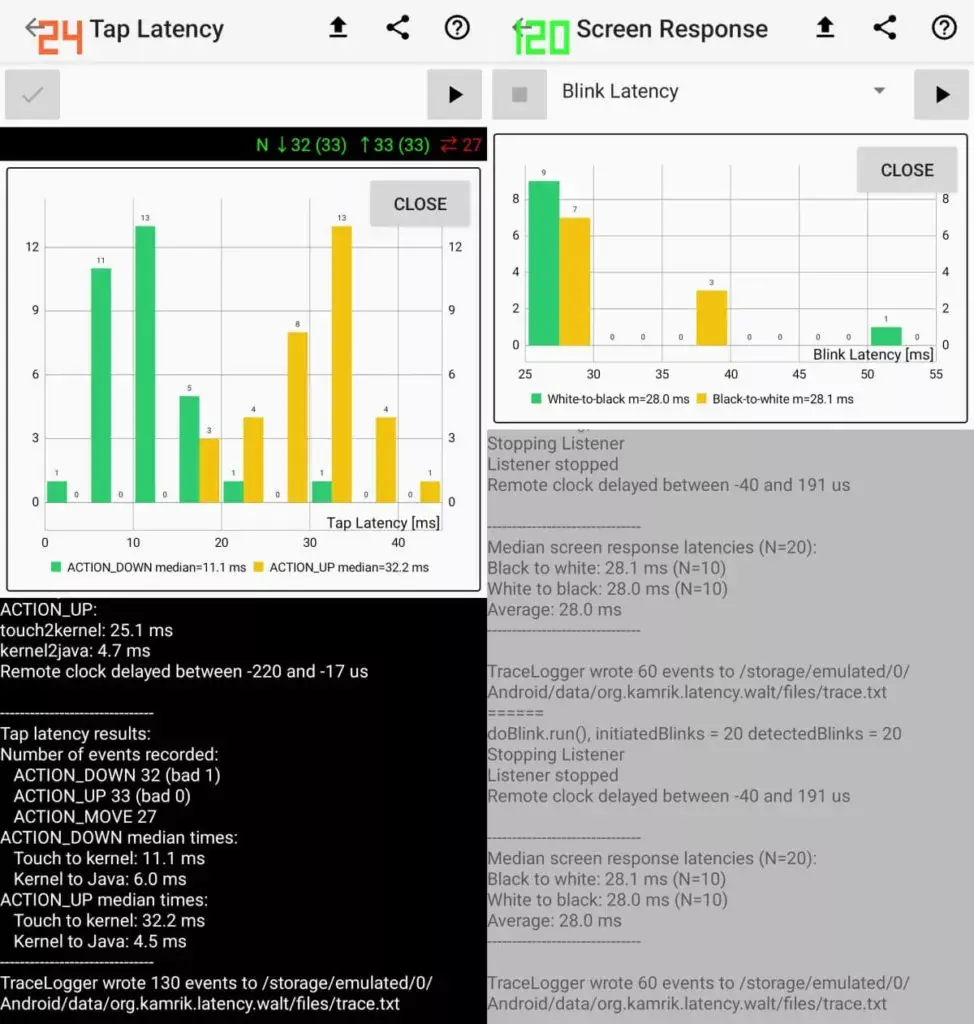
Task: Upload Screen Response results
Action: 825,28
